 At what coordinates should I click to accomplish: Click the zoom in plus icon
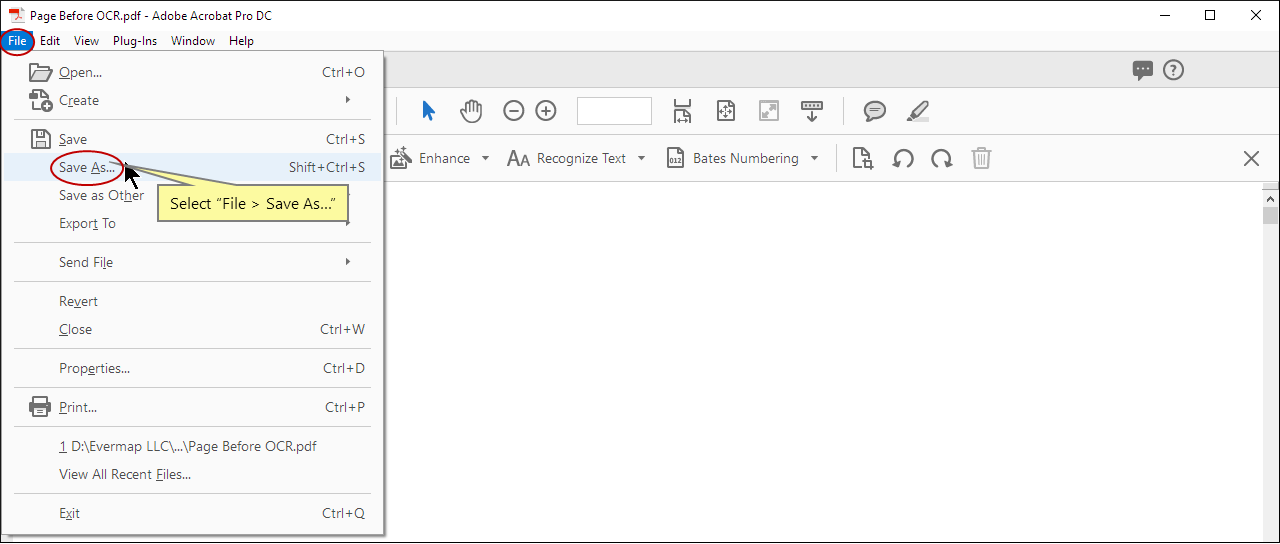(546, 111)
